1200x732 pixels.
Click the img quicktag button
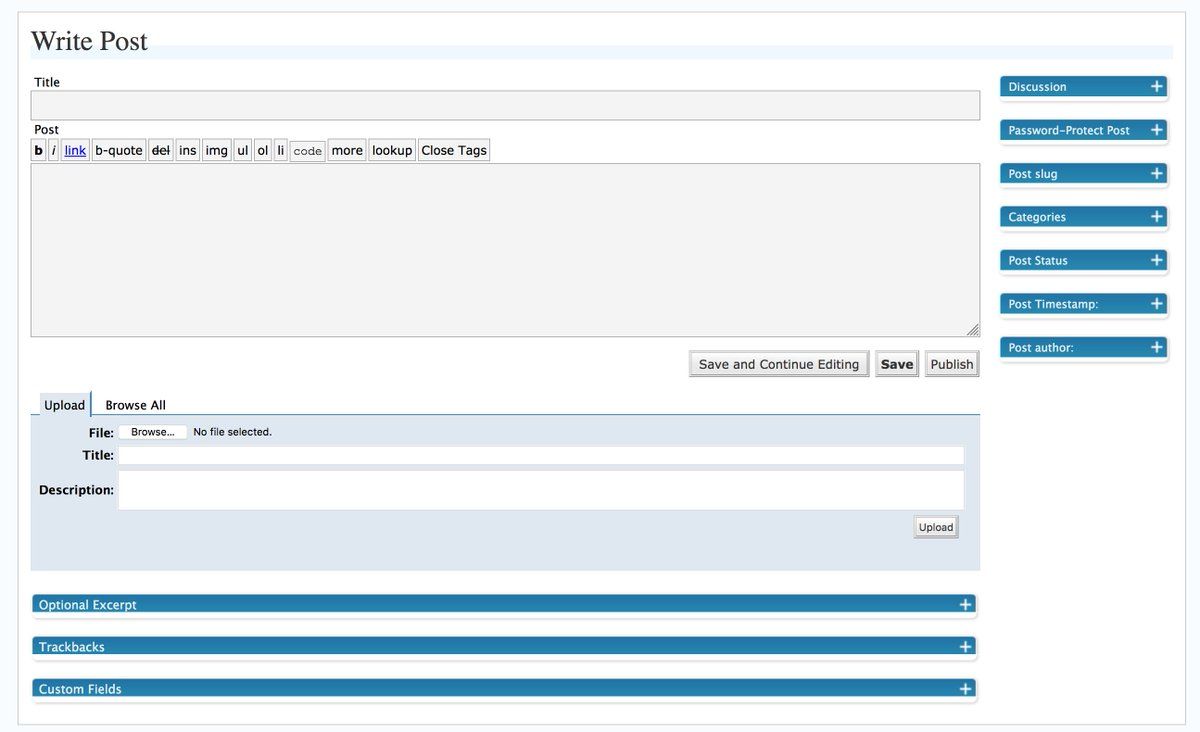216,151
